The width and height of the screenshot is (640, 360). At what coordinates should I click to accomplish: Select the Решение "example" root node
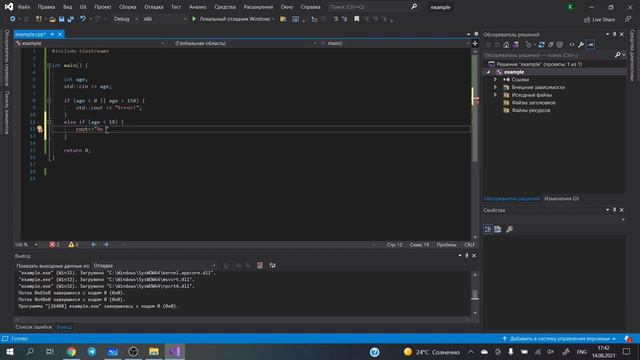coord(539,64)
